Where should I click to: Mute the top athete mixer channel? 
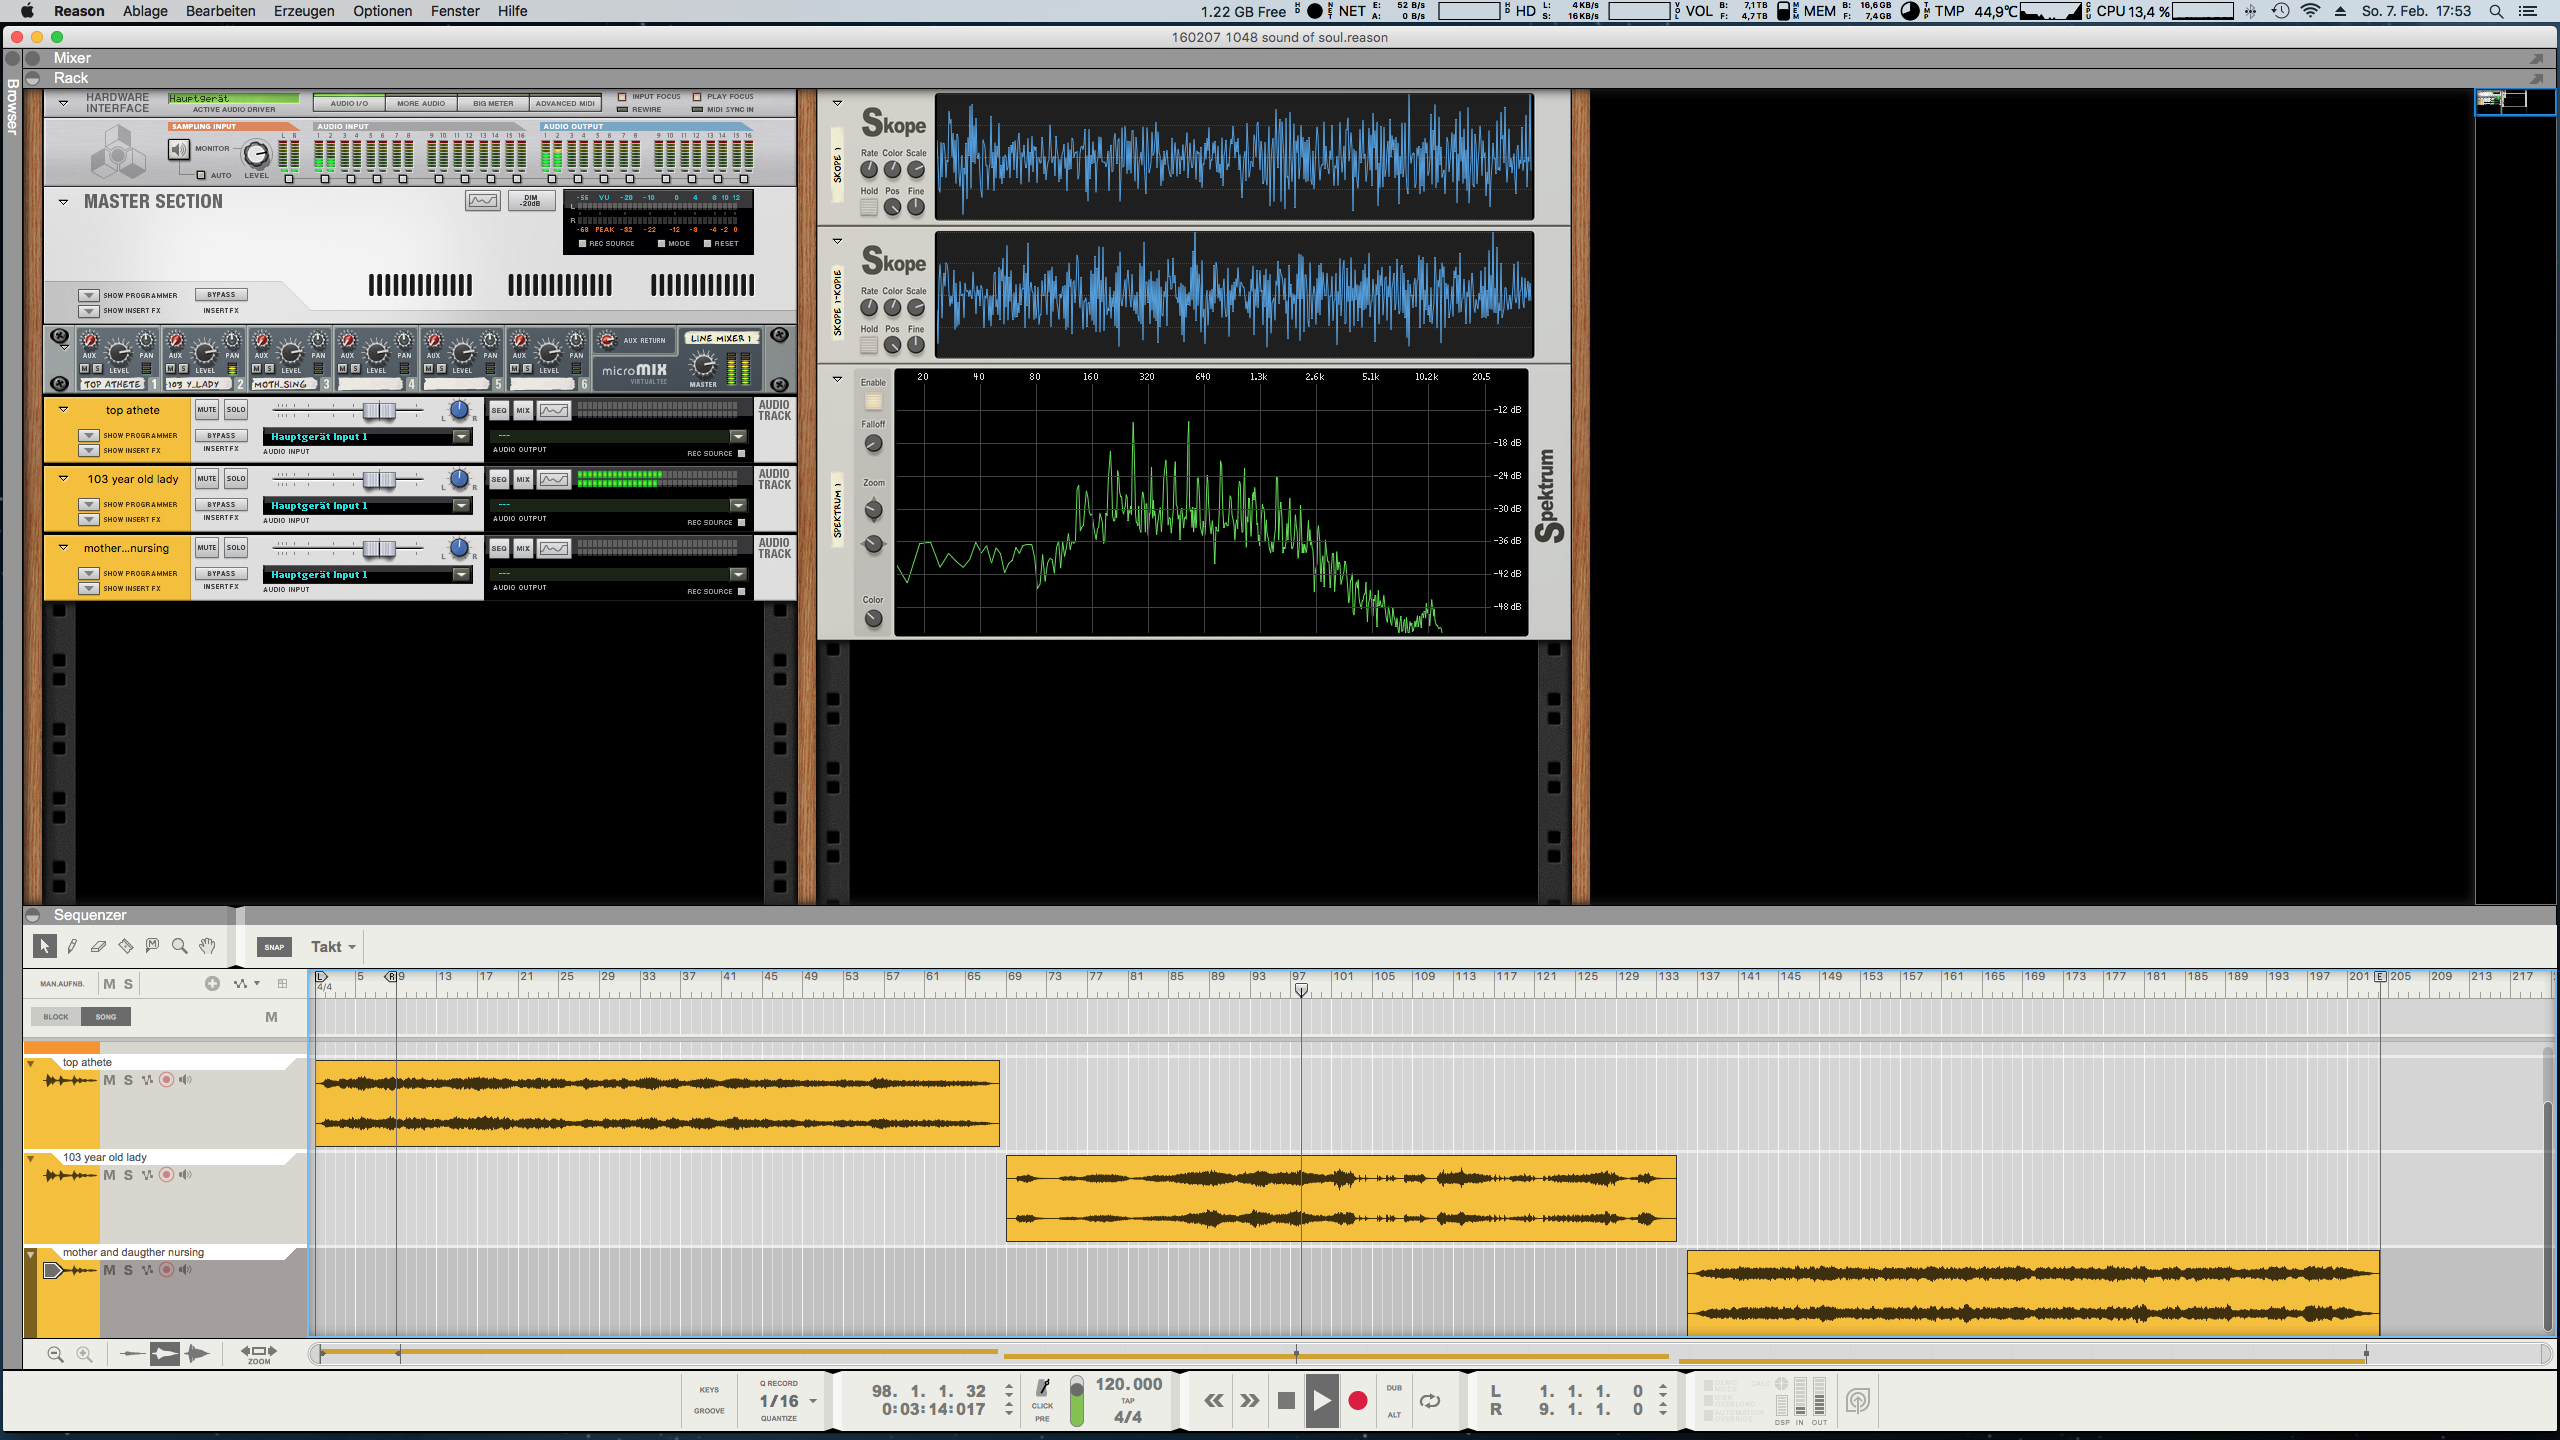[207, 410]
